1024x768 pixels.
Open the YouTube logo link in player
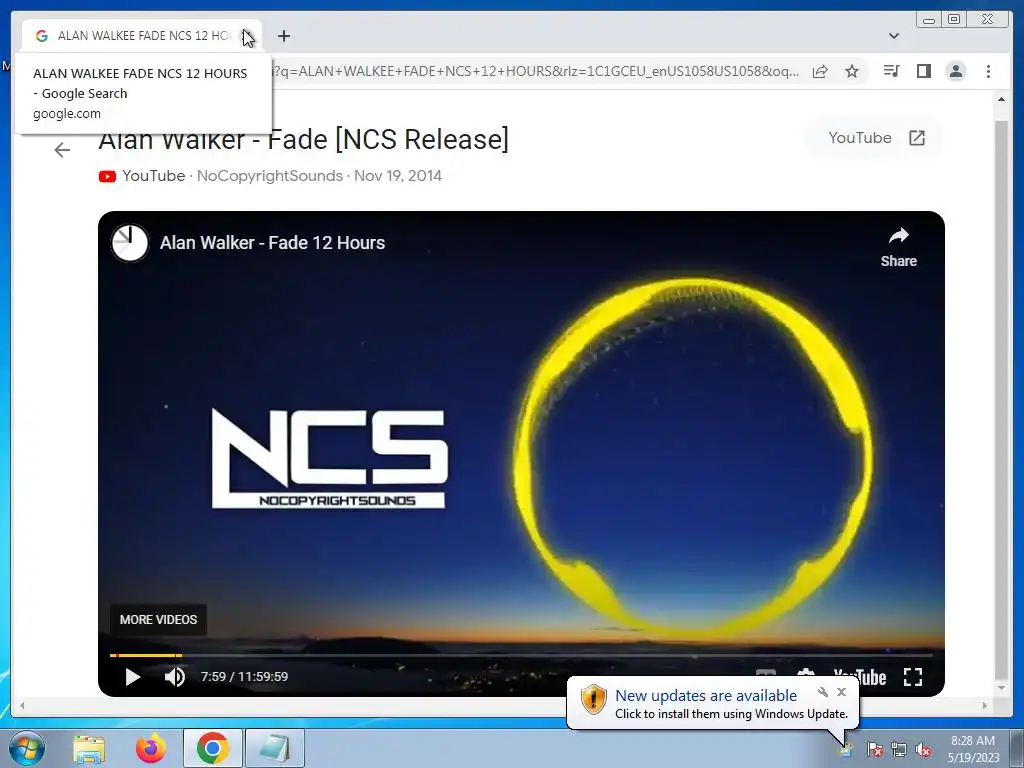(x=859, y=677)
